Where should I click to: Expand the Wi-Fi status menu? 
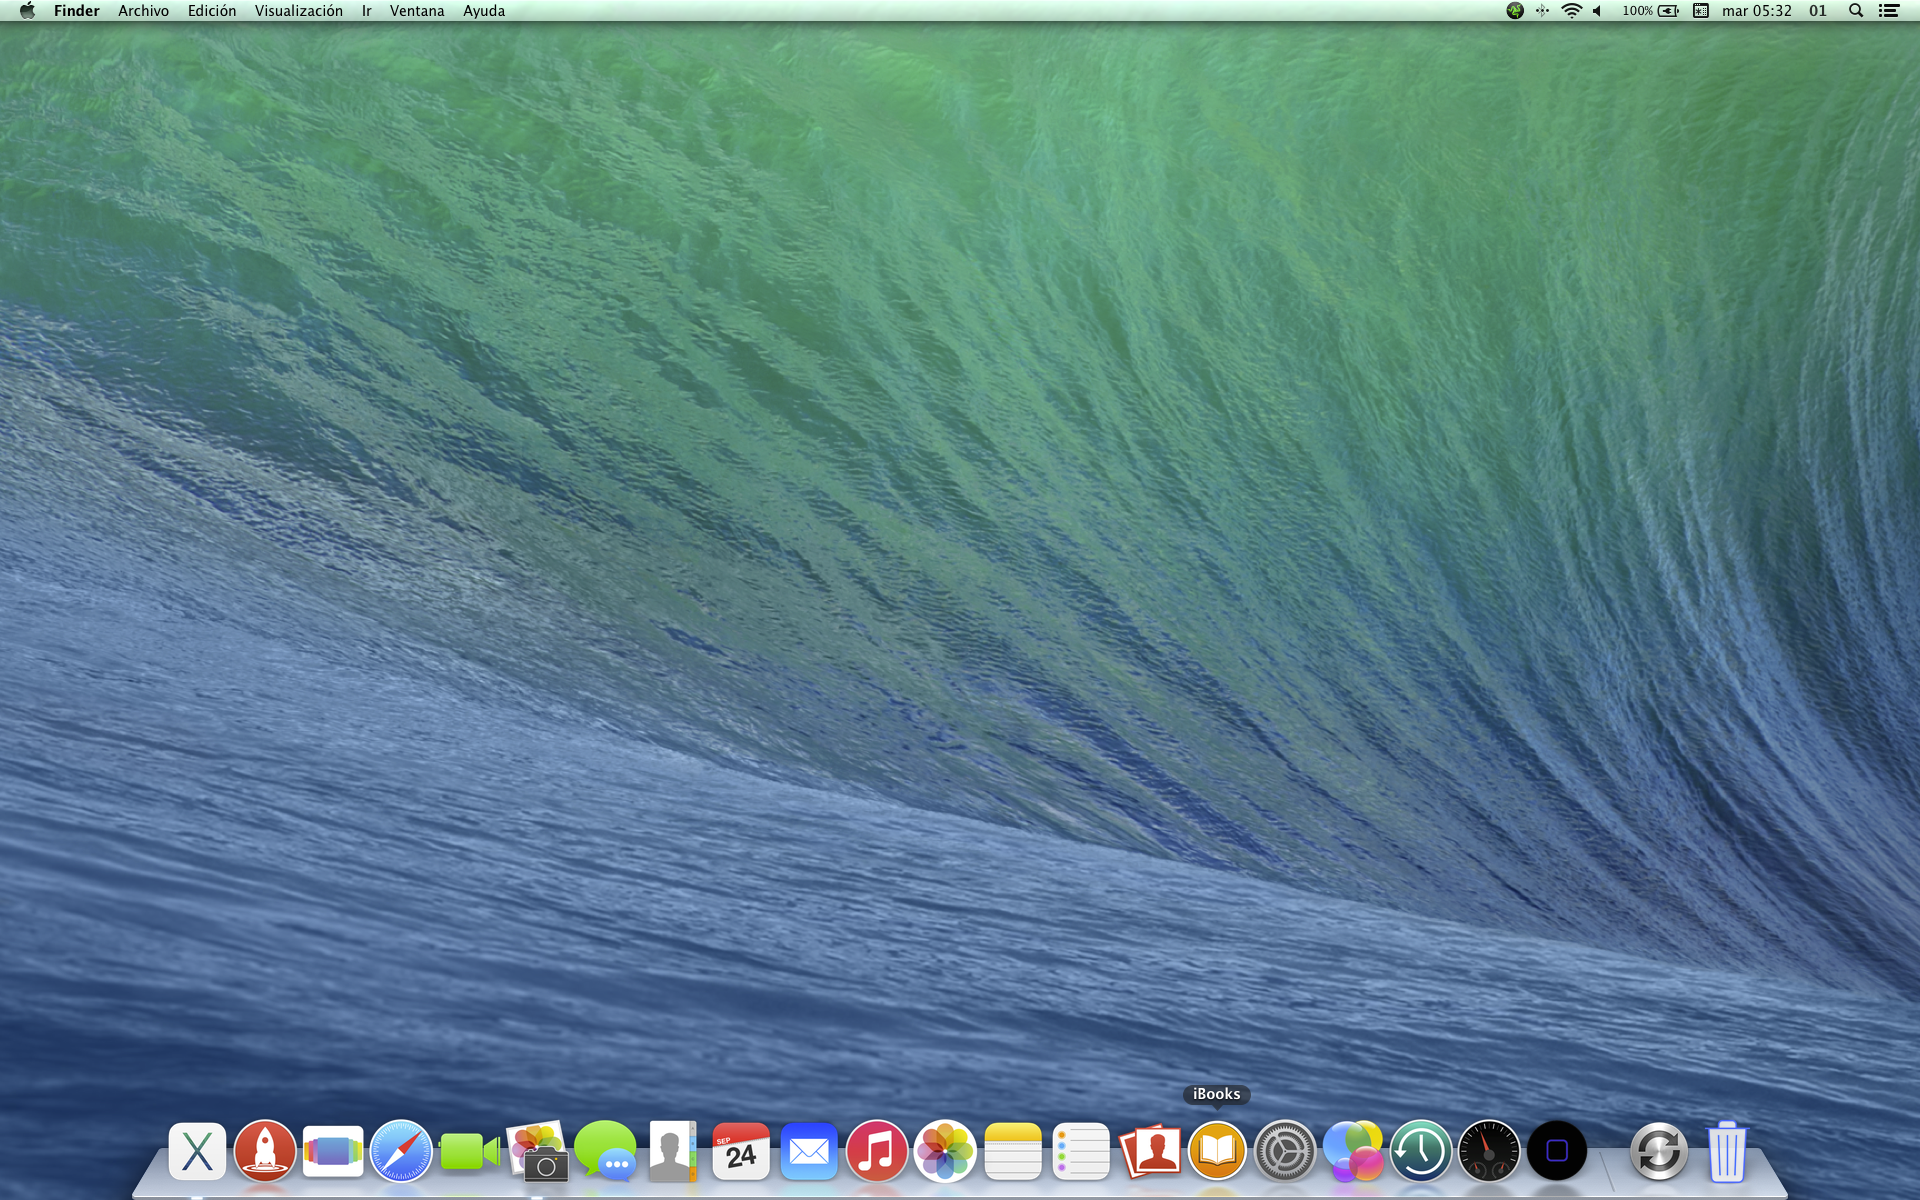pos(1571,11)
